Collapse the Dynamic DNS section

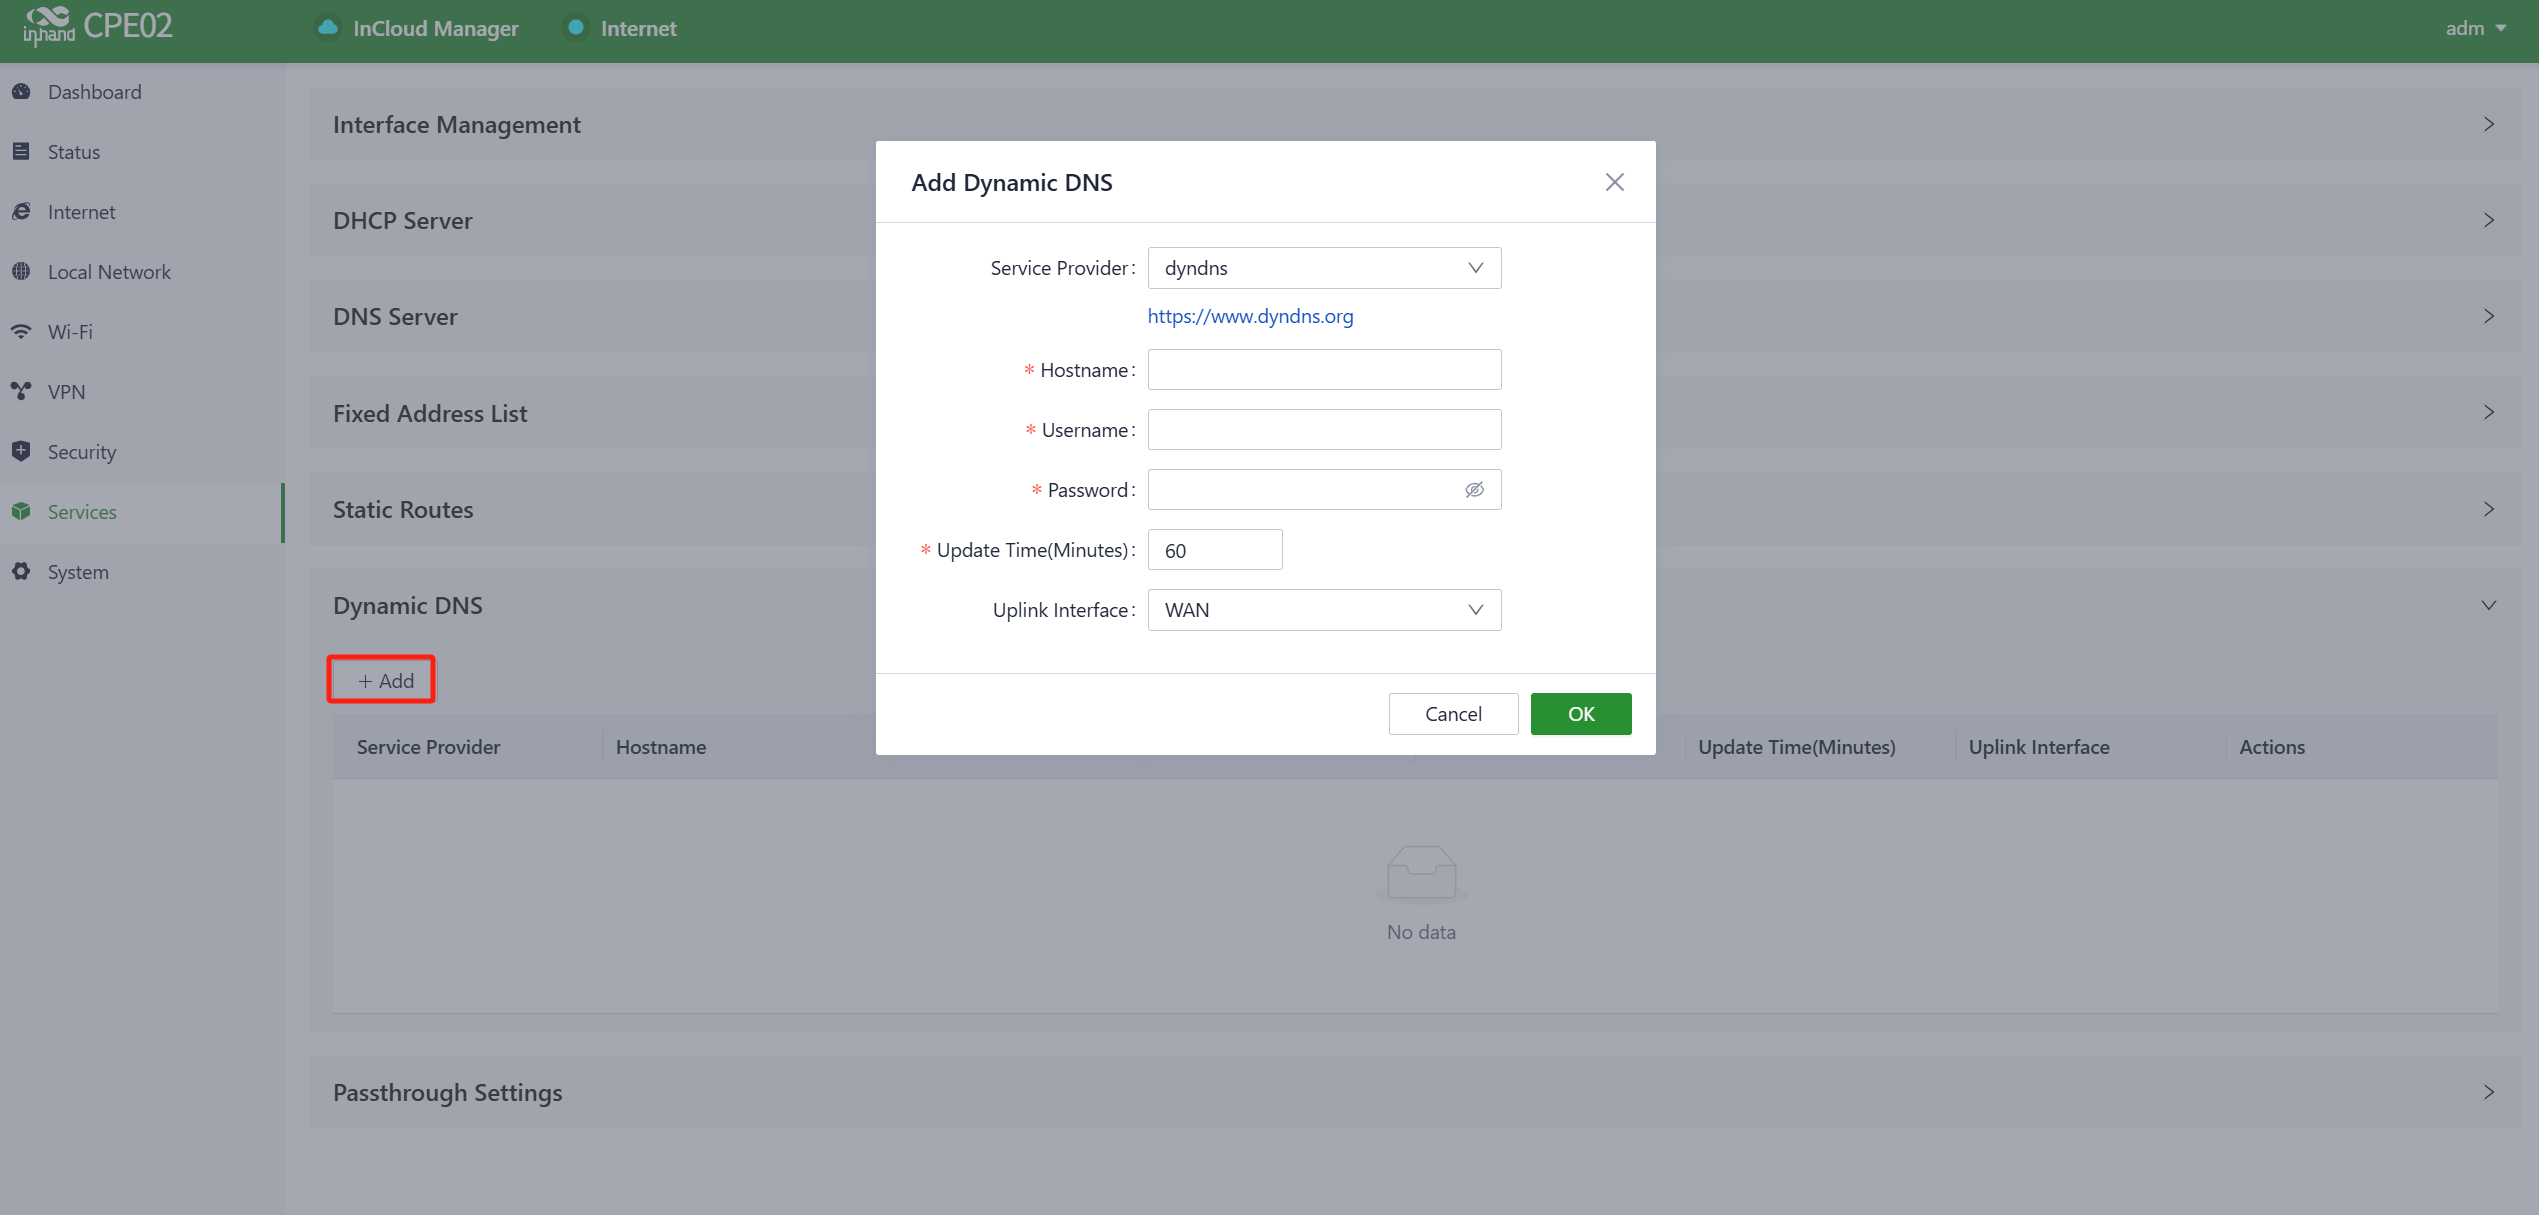[x=2488, y=606]
